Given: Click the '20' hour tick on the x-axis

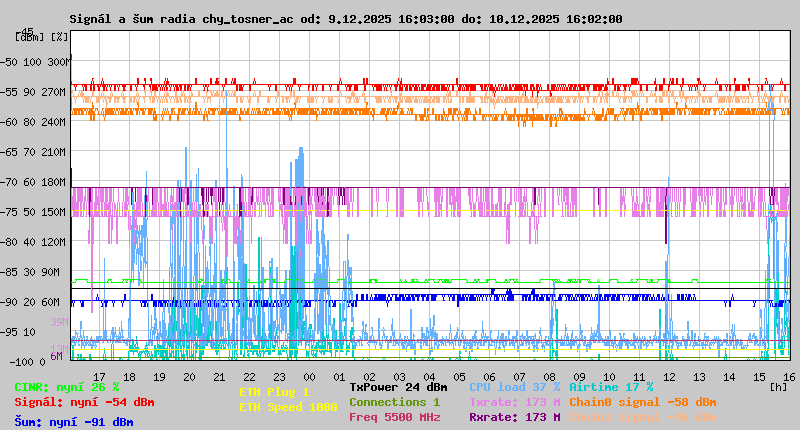Looking at the screenshot, I should (x=189, y=377).
